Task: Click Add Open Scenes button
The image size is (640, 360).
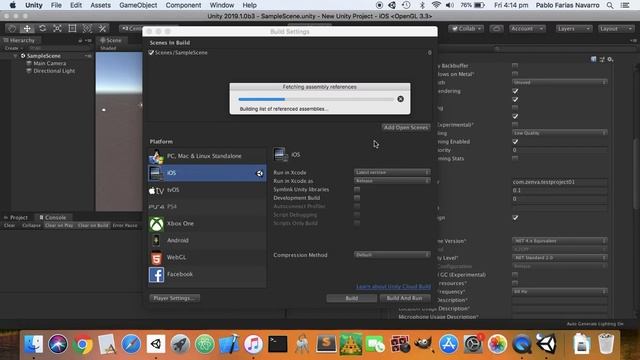Action: [x=406, y=127]
